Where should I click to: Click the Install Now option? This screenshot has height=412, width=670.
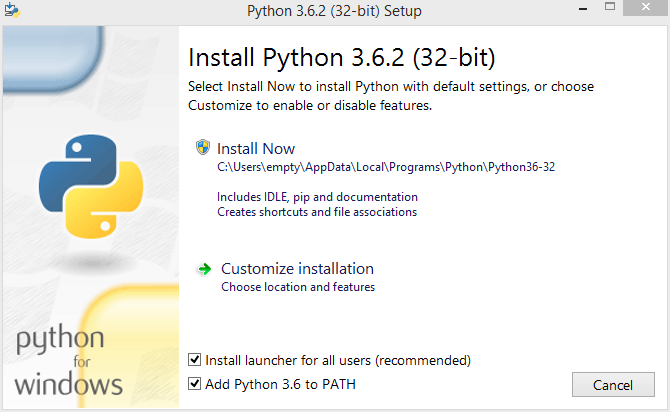coord(256,149)
